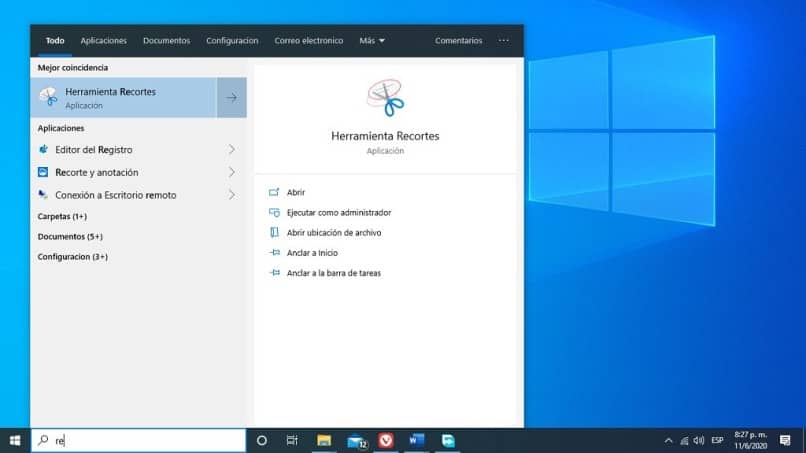Click the ESP language indicator
This screenshot has width=806, height=453.
(717, 441)
